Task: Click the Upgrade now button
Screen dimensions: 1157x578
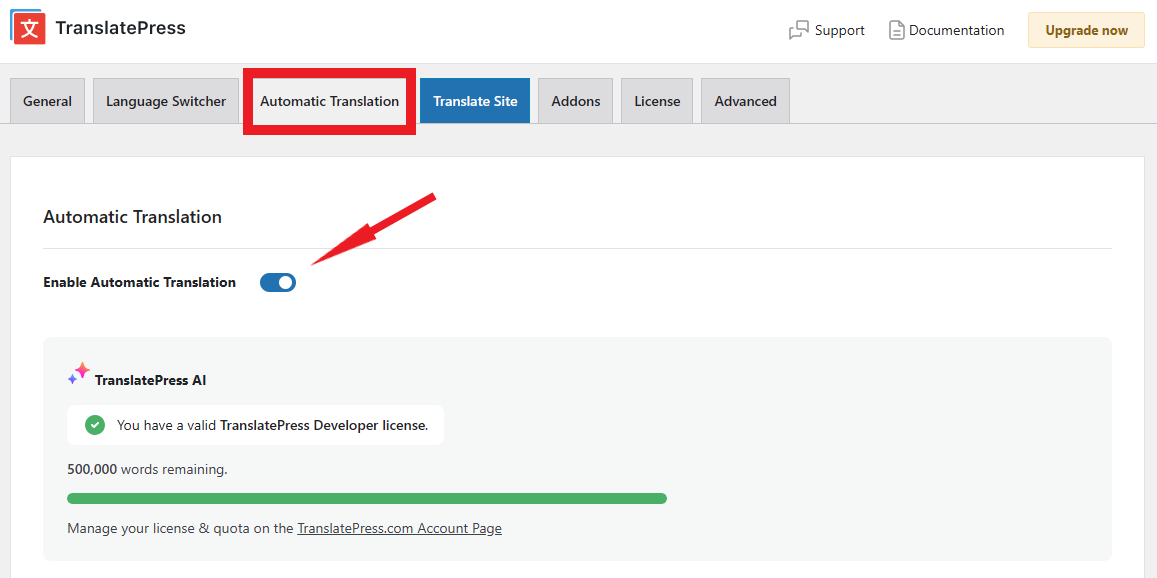Action: pyautogui.click(x=1086, y=30)
